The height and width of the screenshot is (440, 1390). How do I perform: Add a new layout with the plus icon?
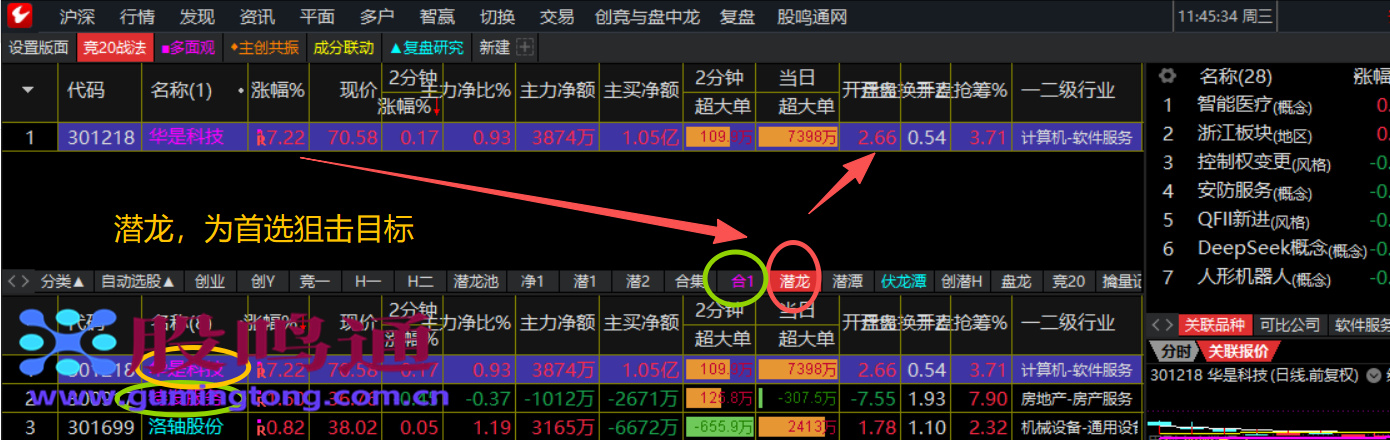pyautogui.click(x=525, y=47)
